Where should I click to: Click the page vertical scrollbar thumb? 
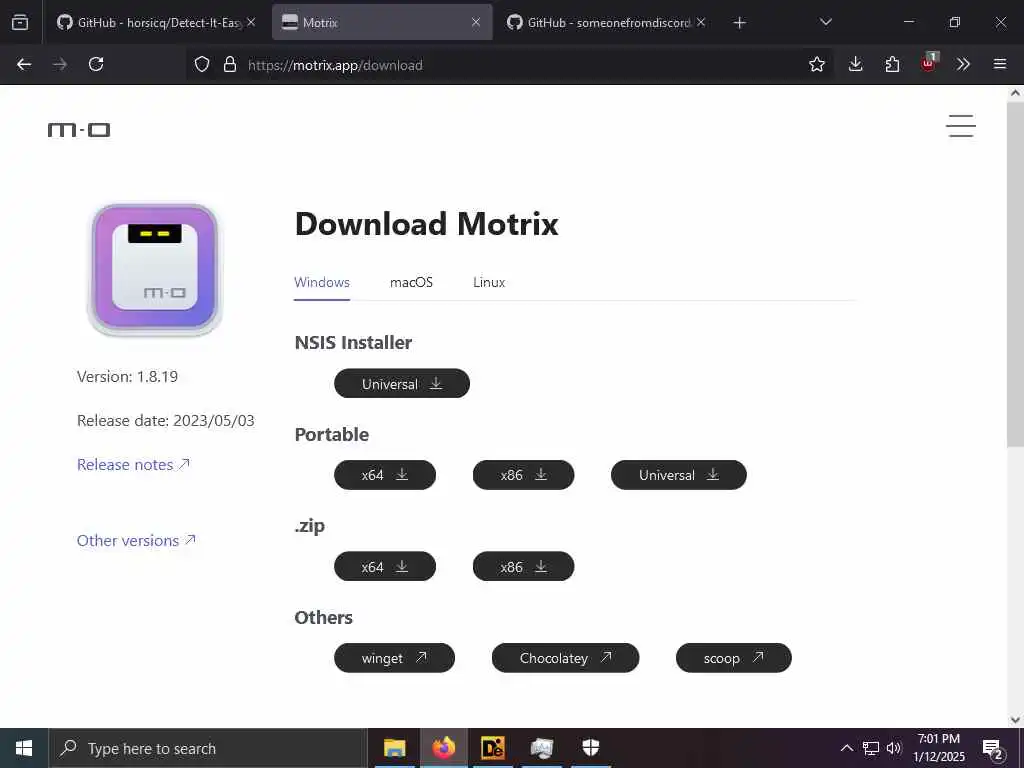1015,274
